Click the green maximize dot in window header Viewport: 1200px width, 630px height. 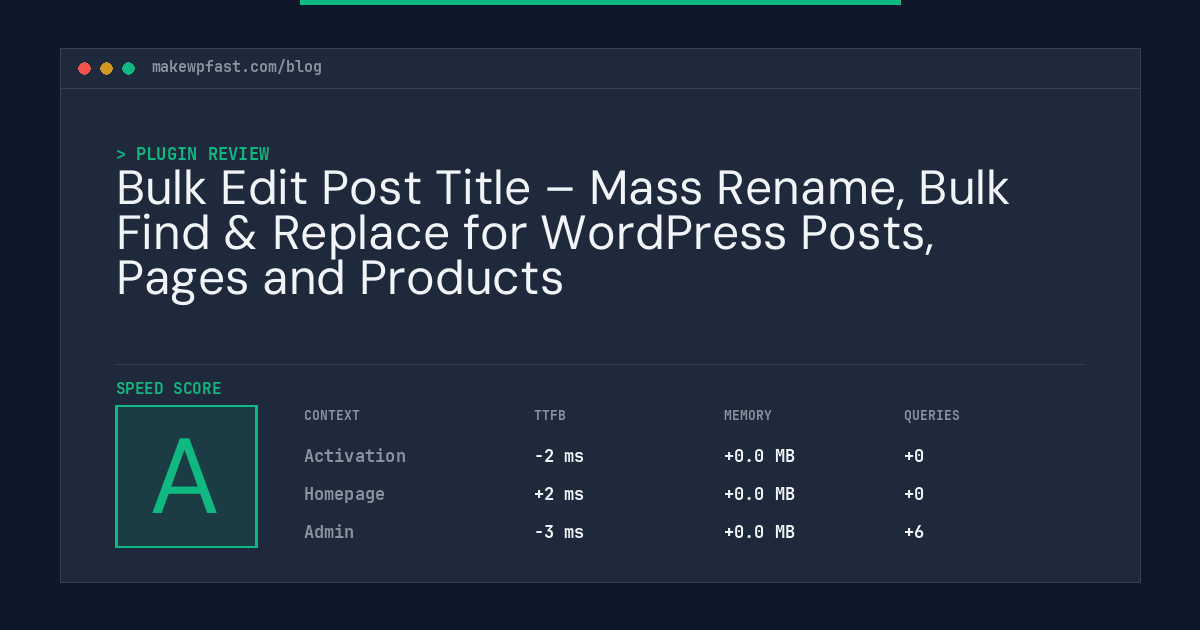(x=128, y=68)
